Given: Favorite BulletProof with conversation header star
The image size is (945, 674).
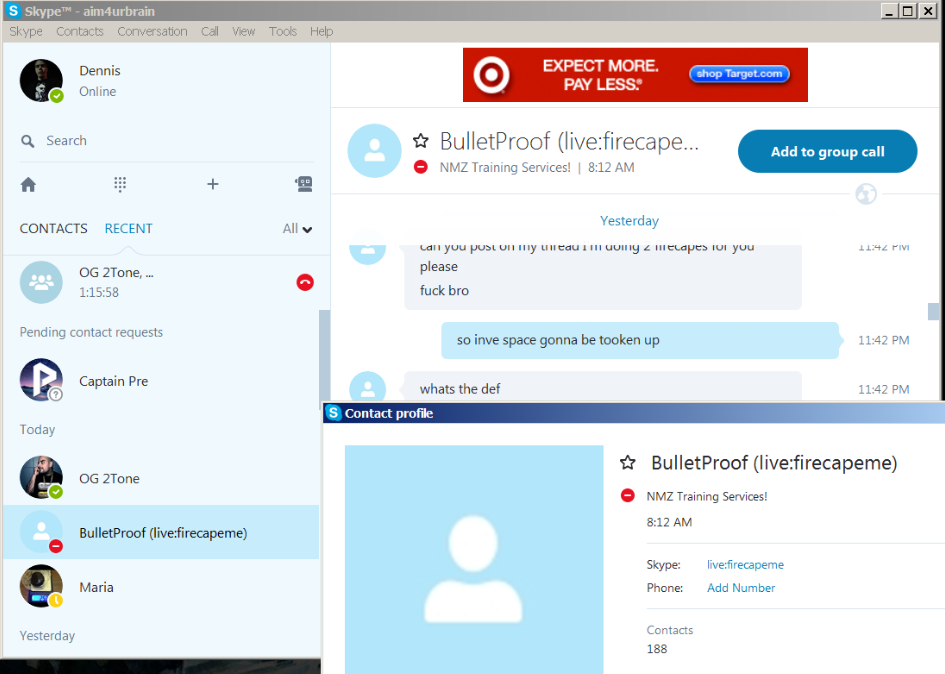Looking at the screenshot, I should (421, 141).
